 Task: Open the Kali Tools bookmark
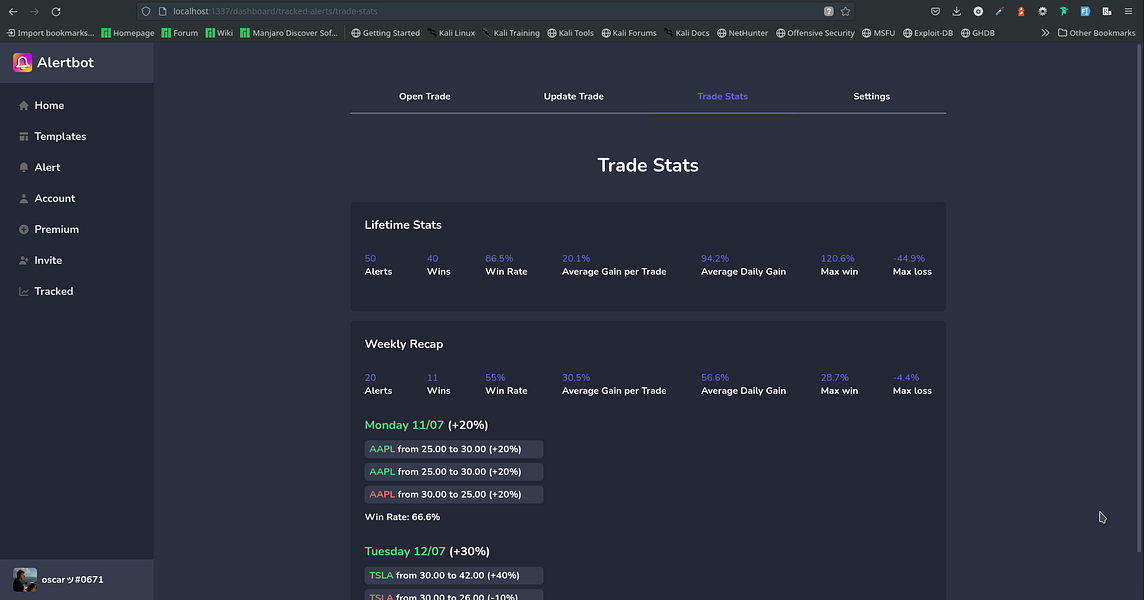point(570,33)
